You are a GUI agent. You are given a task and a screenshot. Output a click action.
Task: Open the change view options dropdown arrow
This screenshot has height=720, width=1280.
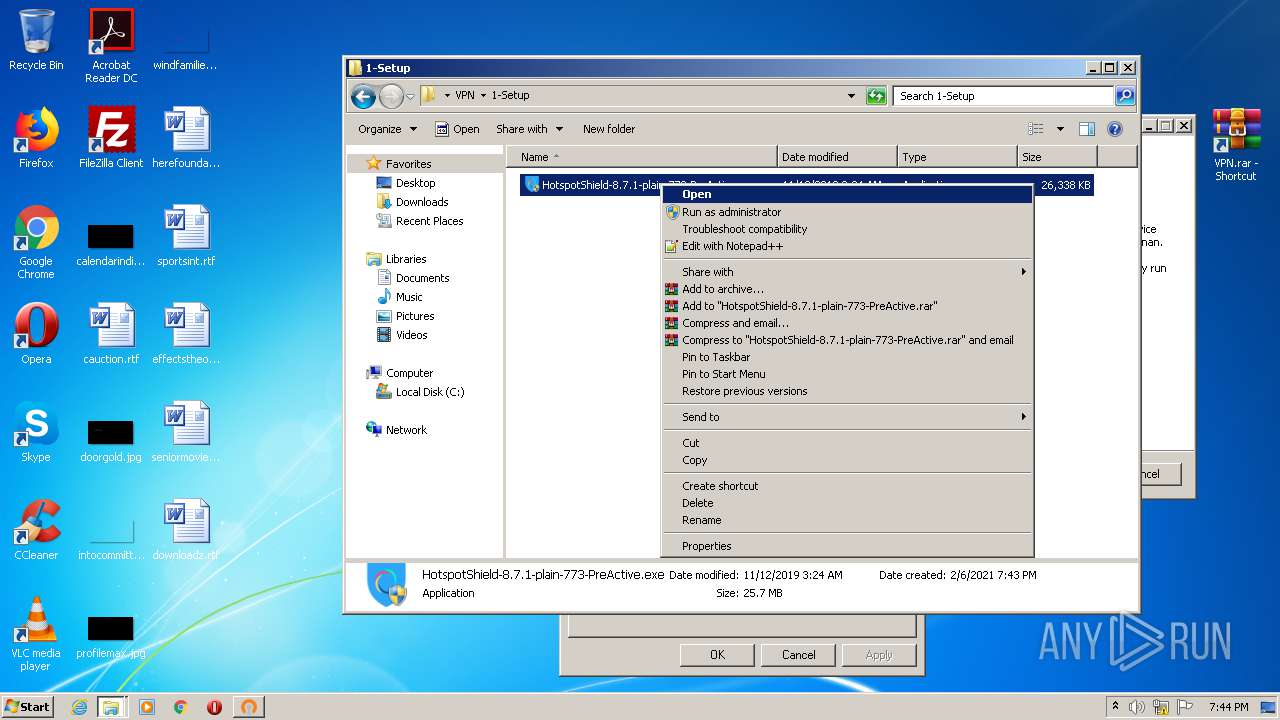coord(1060,129)
